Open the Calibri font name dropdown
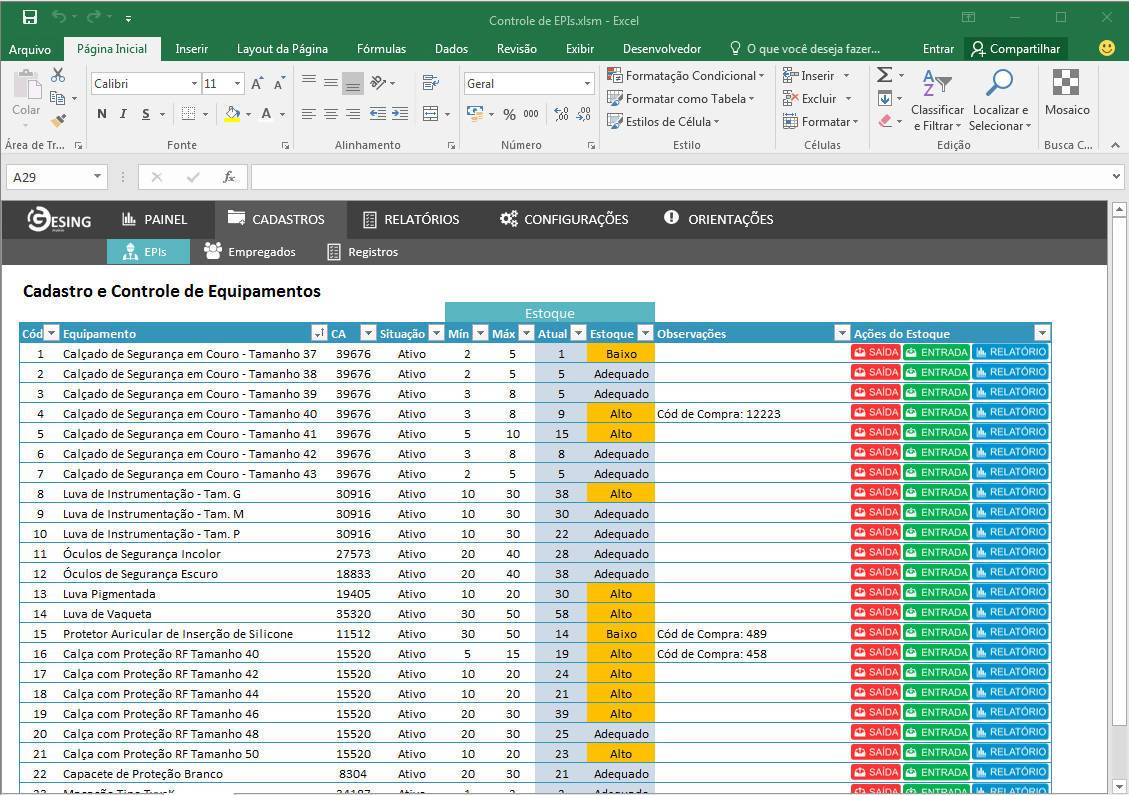 point(194,84)
